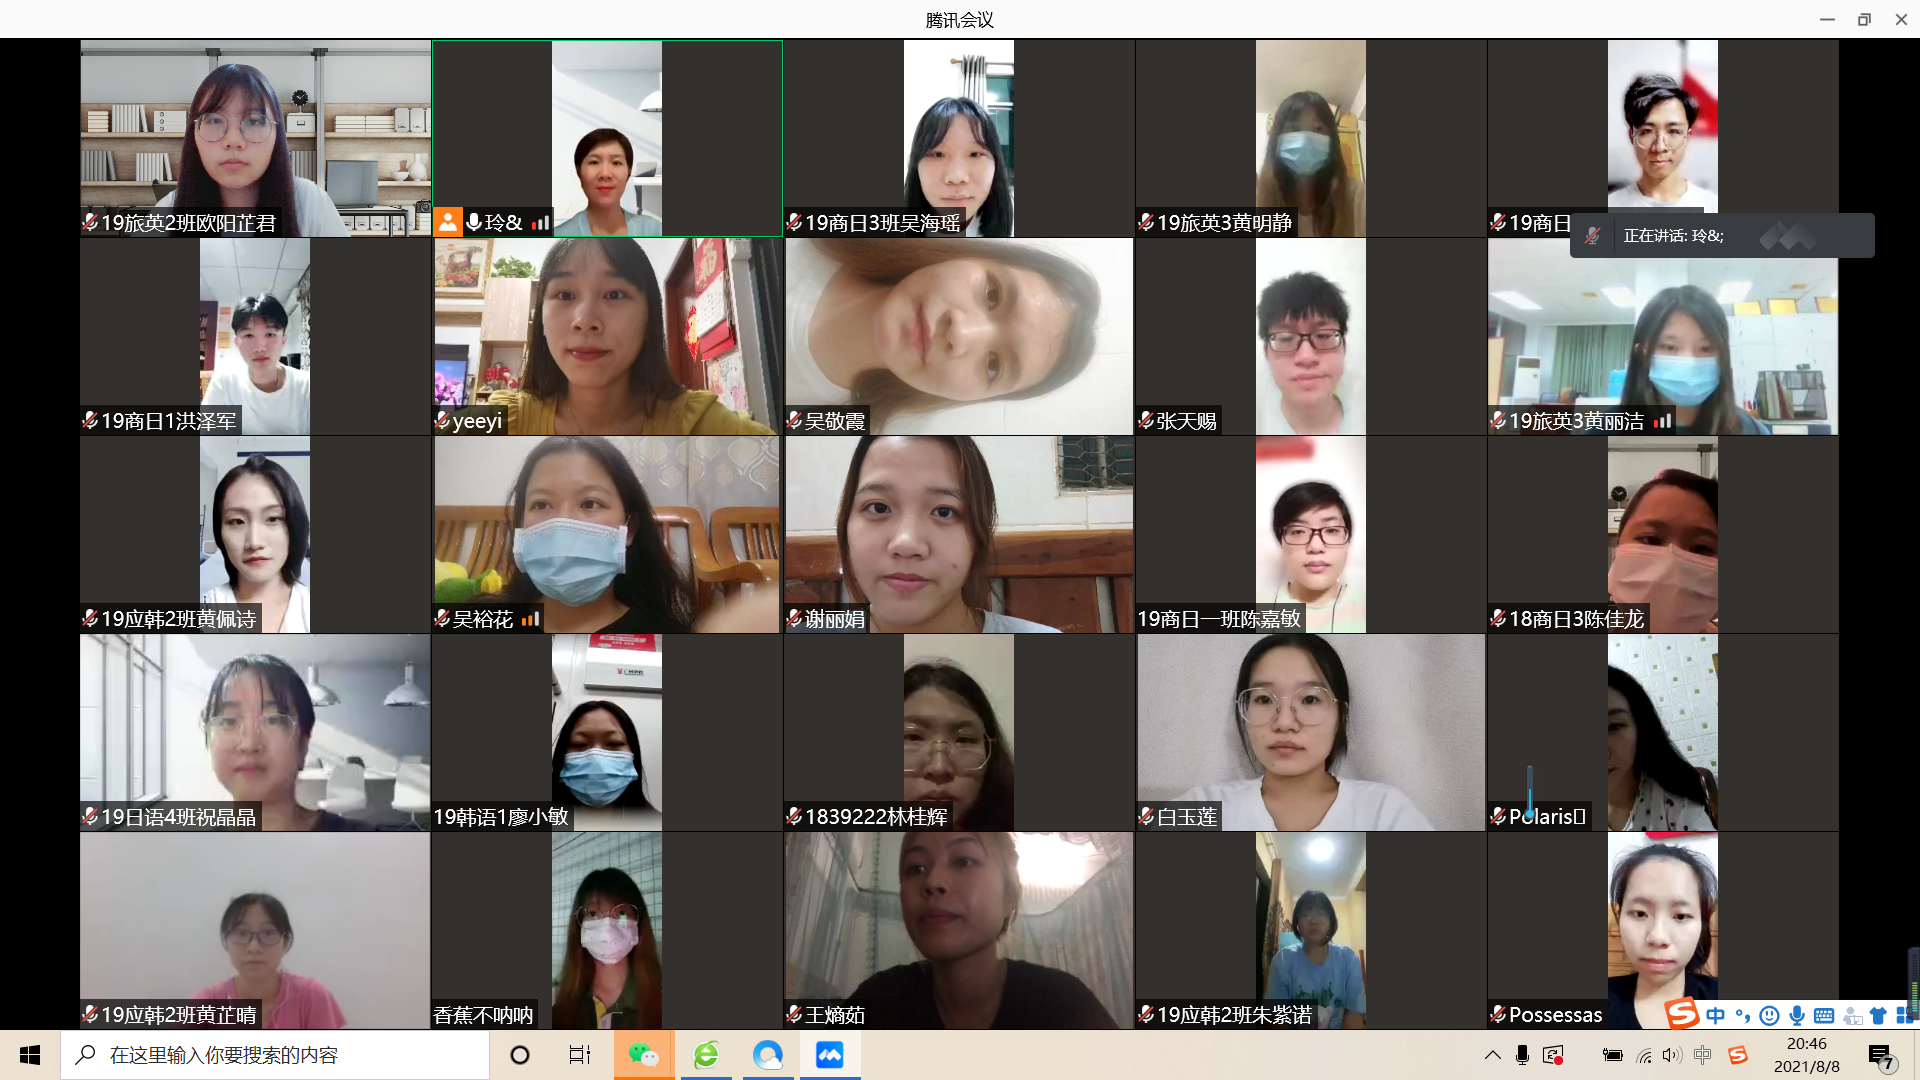This screenshot has height=1080, width=1920.
Task: Open Sogou soft keyboard icon
Action: [1824, 1016]
